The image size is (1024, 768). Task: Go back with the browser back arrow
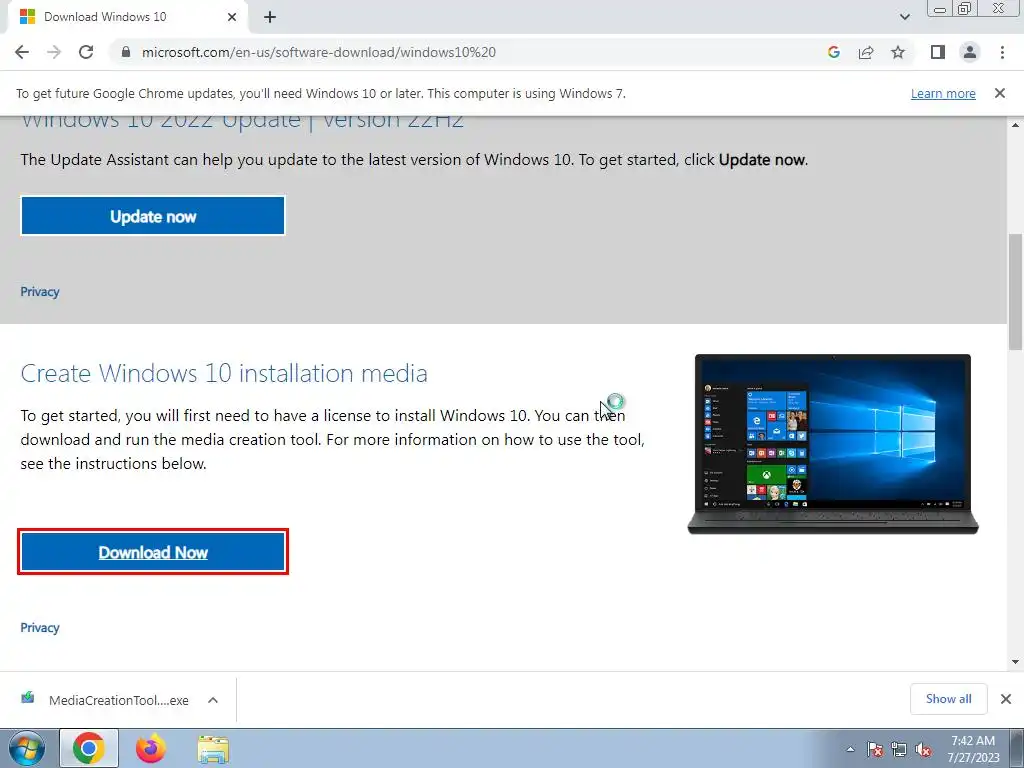[22, 52]
